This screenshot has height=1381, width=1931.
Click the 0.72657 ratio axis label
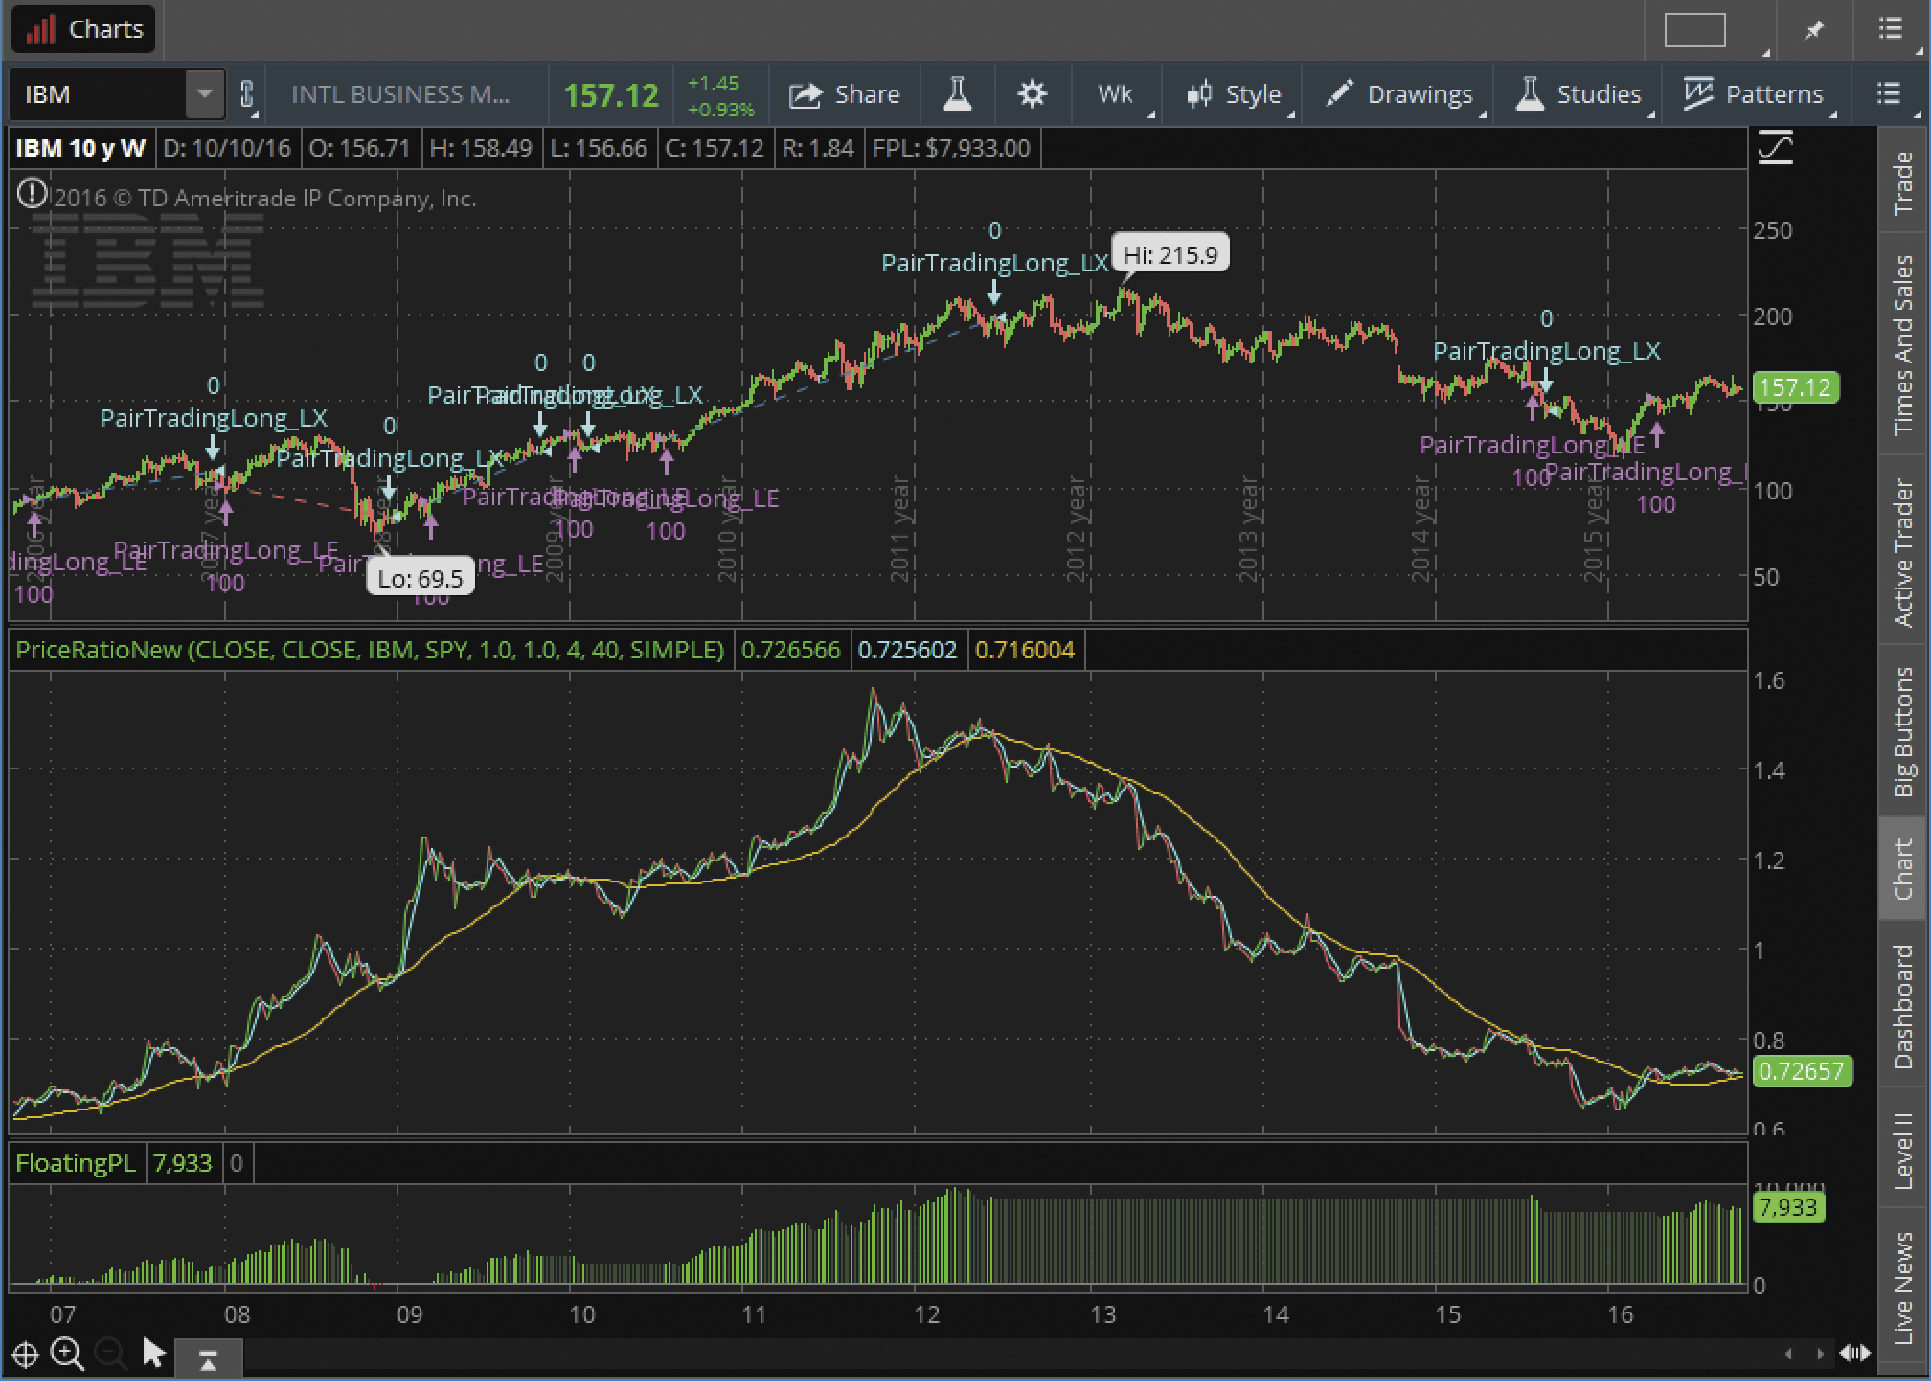click(1802, 1071)
